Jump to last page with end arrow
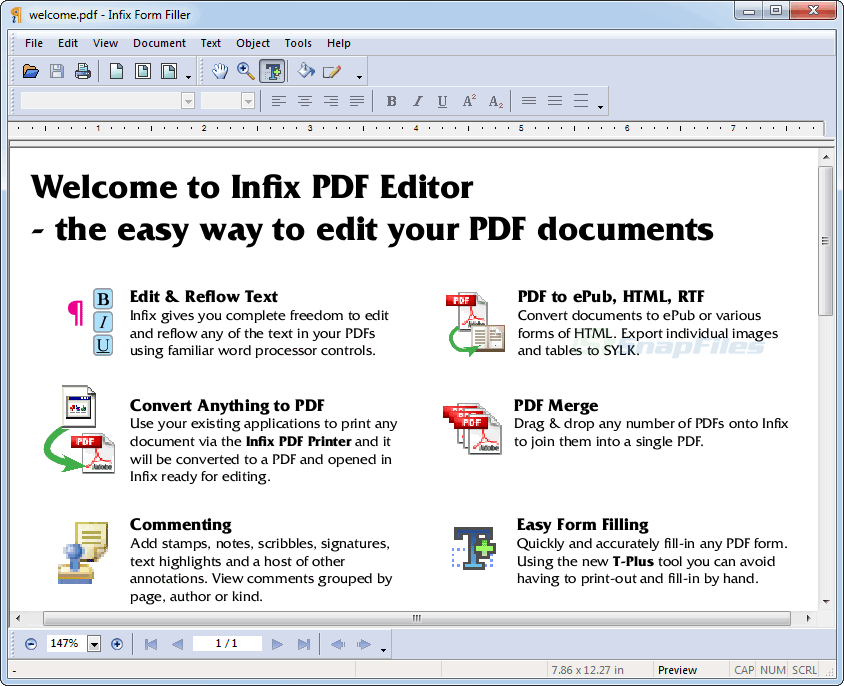This screenshot has width=844, height=686. 303,643
